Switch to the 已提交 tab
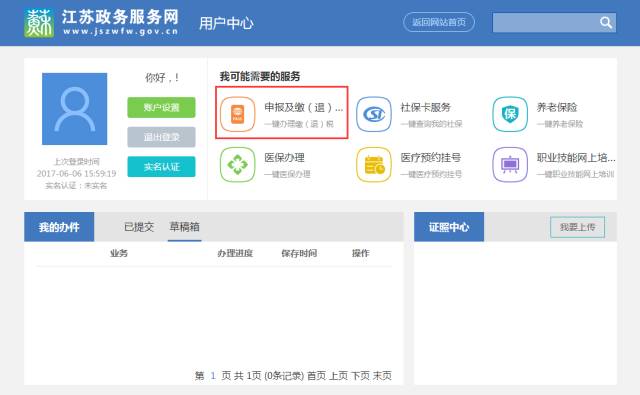The width and height of the screenshot is (640, 395). [139, 227]
